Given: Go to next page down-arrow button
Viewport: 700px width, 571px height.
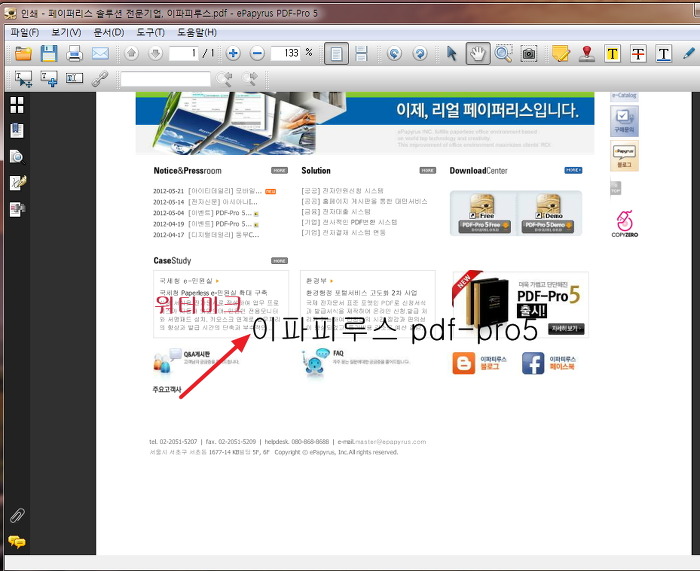Looking at the screenshot, I should tap(155, 54).
